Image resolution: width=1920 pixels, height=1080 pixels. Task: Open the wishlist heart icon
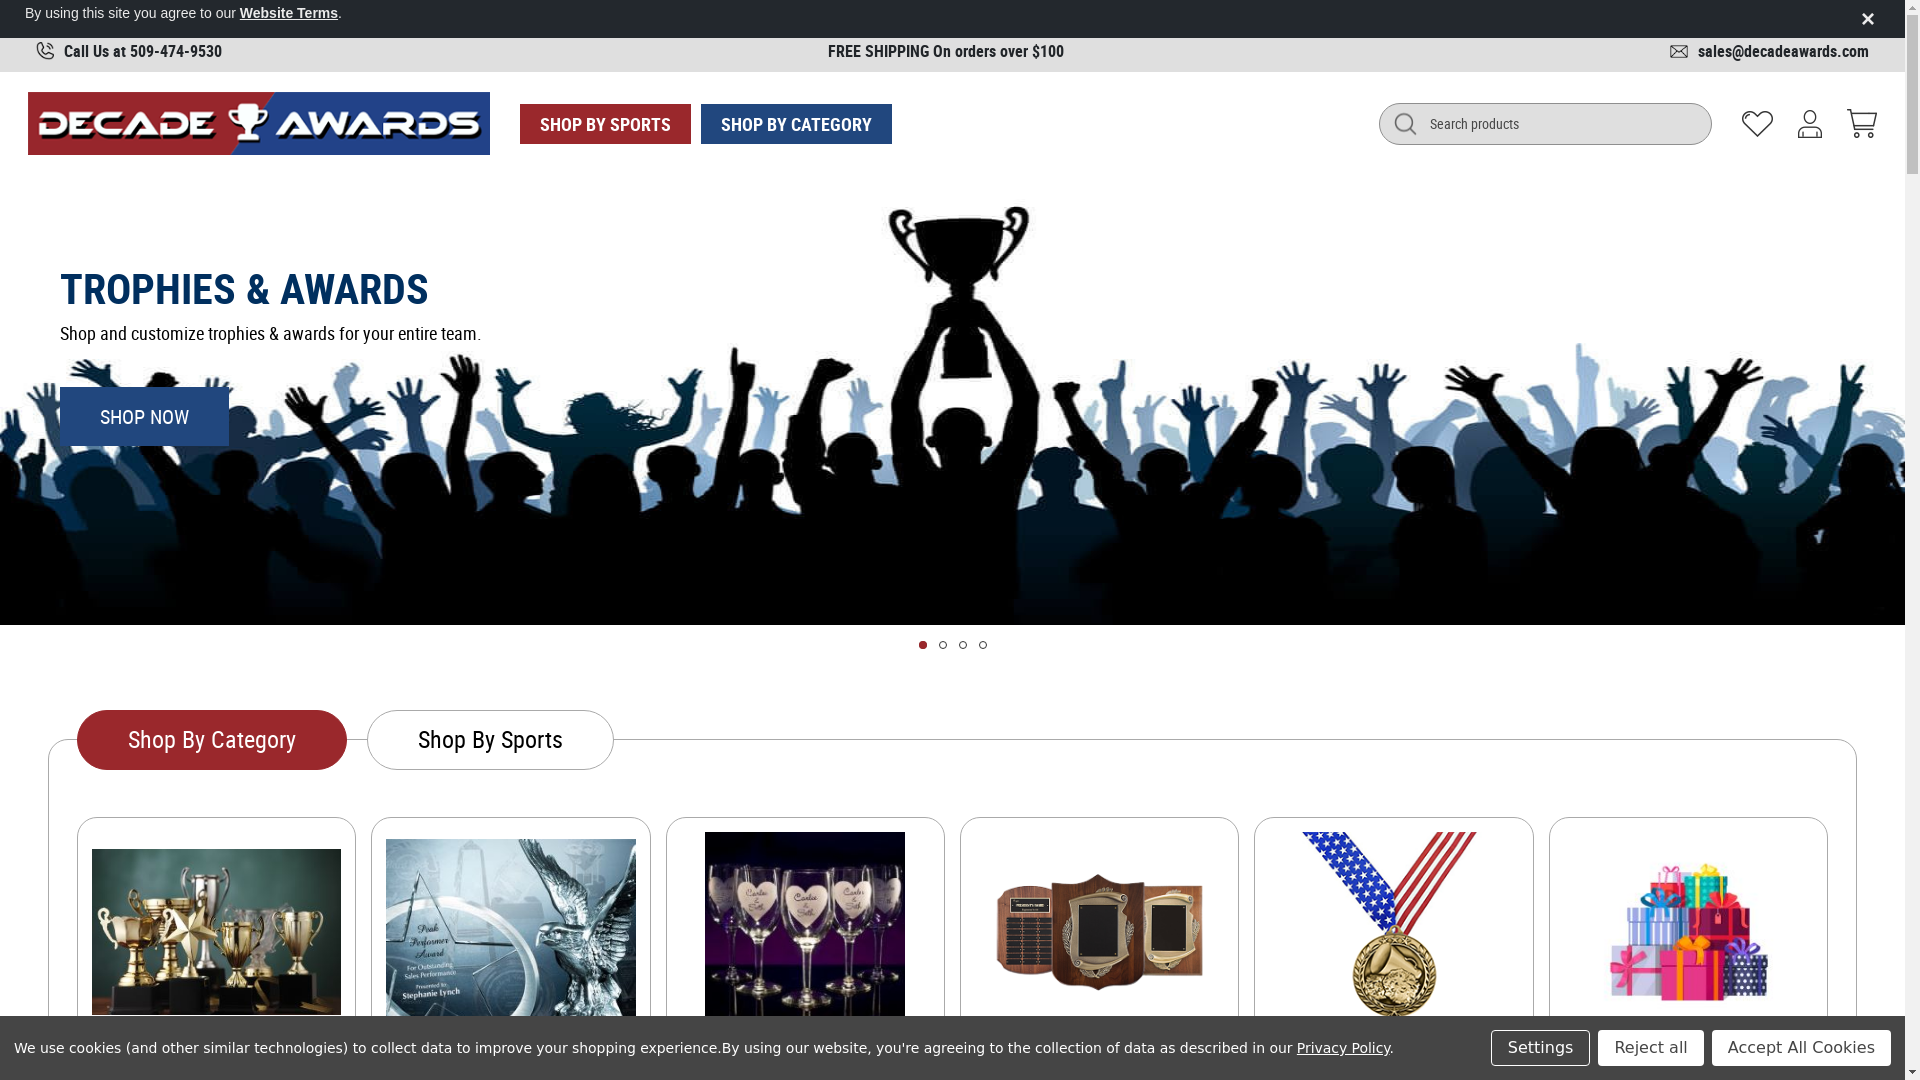click(x=1757, y=124)
